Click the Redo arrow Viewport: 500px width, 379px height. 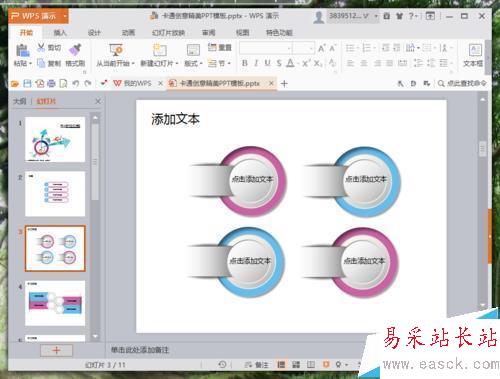coord(88,83)
